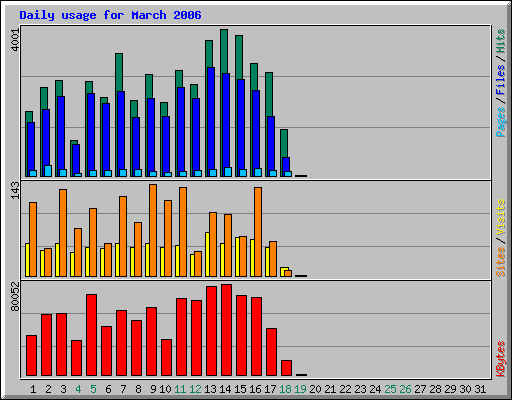Select the blue Files bar for day 4
This screenshot has height=400, width=512.
coord(76,159)
